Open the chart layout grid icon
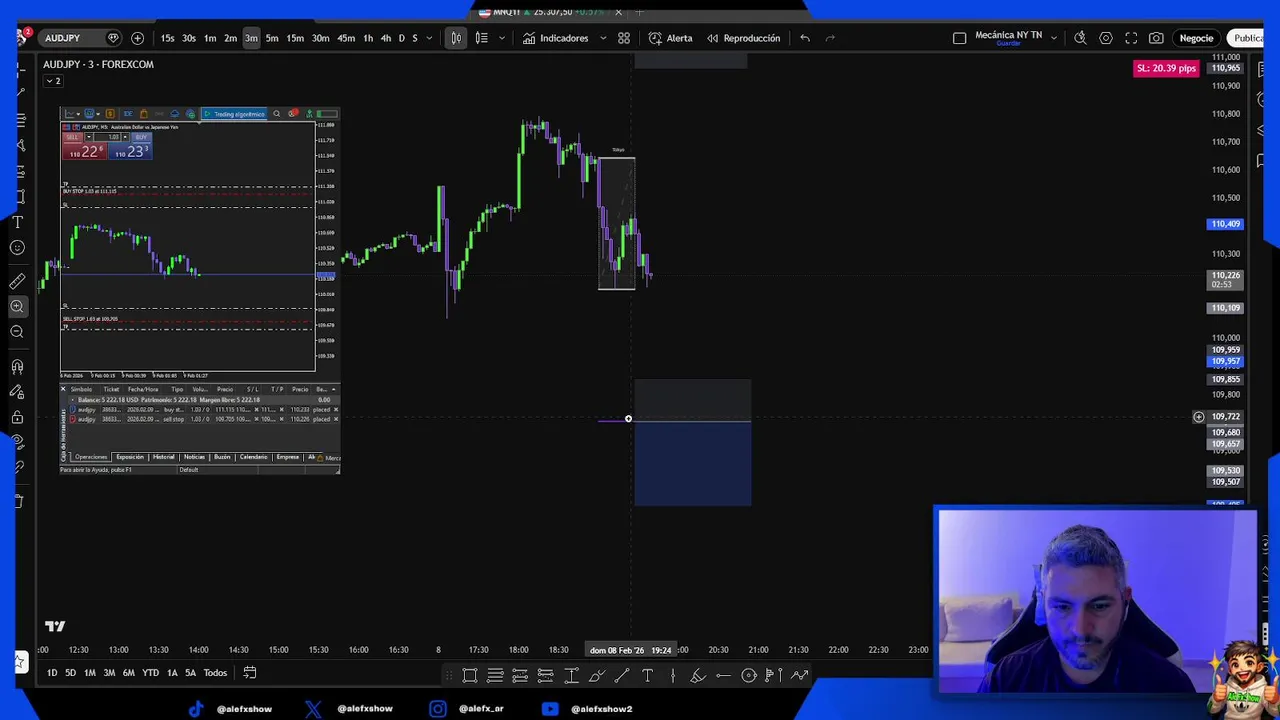Screen dimensions: 1280x720 [623, 38]
